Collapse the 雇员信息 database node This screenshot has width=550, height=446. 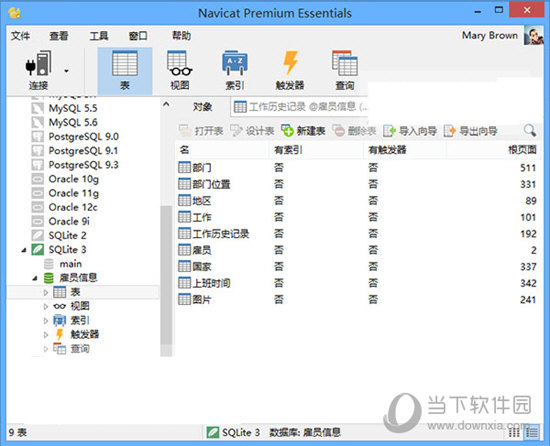coord(35,278)
